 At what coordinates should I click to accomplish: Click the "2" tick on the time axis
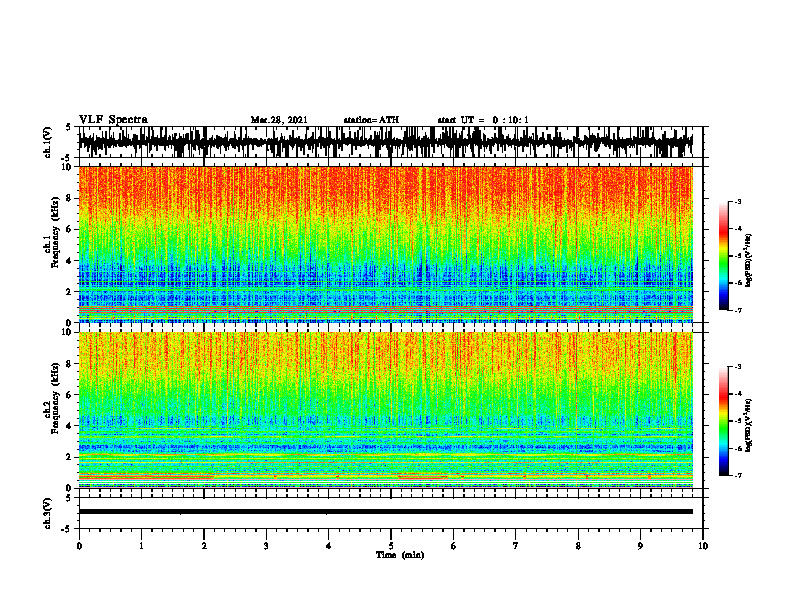click(204, 546)
